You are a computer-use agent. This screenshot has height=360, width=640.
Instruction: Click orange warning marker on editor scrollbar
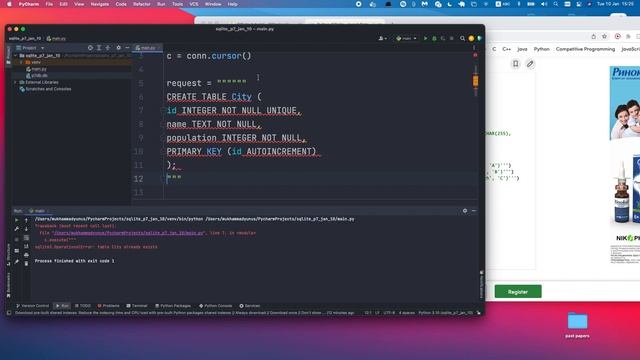point(476,81)
